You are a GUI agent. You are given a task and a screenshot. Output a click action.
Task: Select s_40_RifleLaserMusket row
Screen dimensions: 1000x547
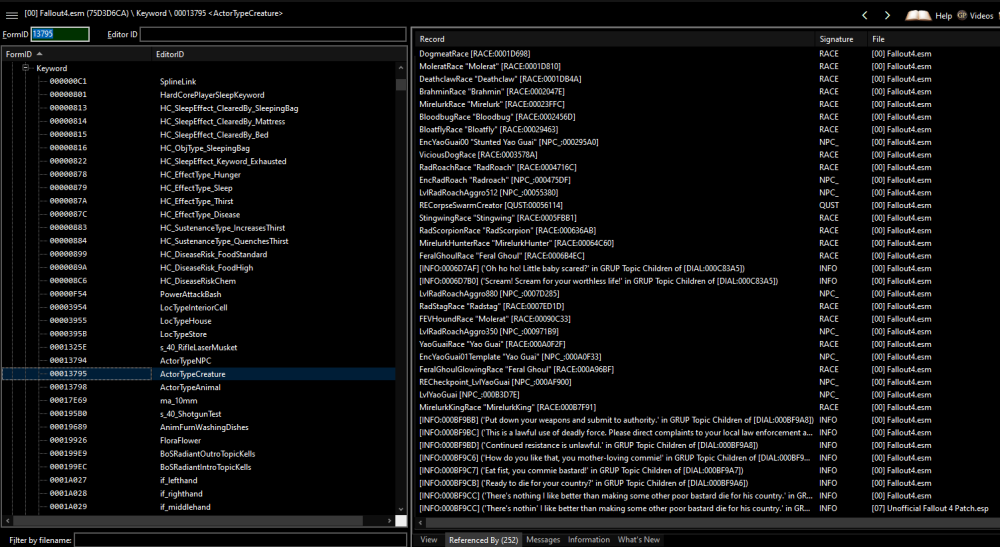pyautogui.click(x=199, y=347)
